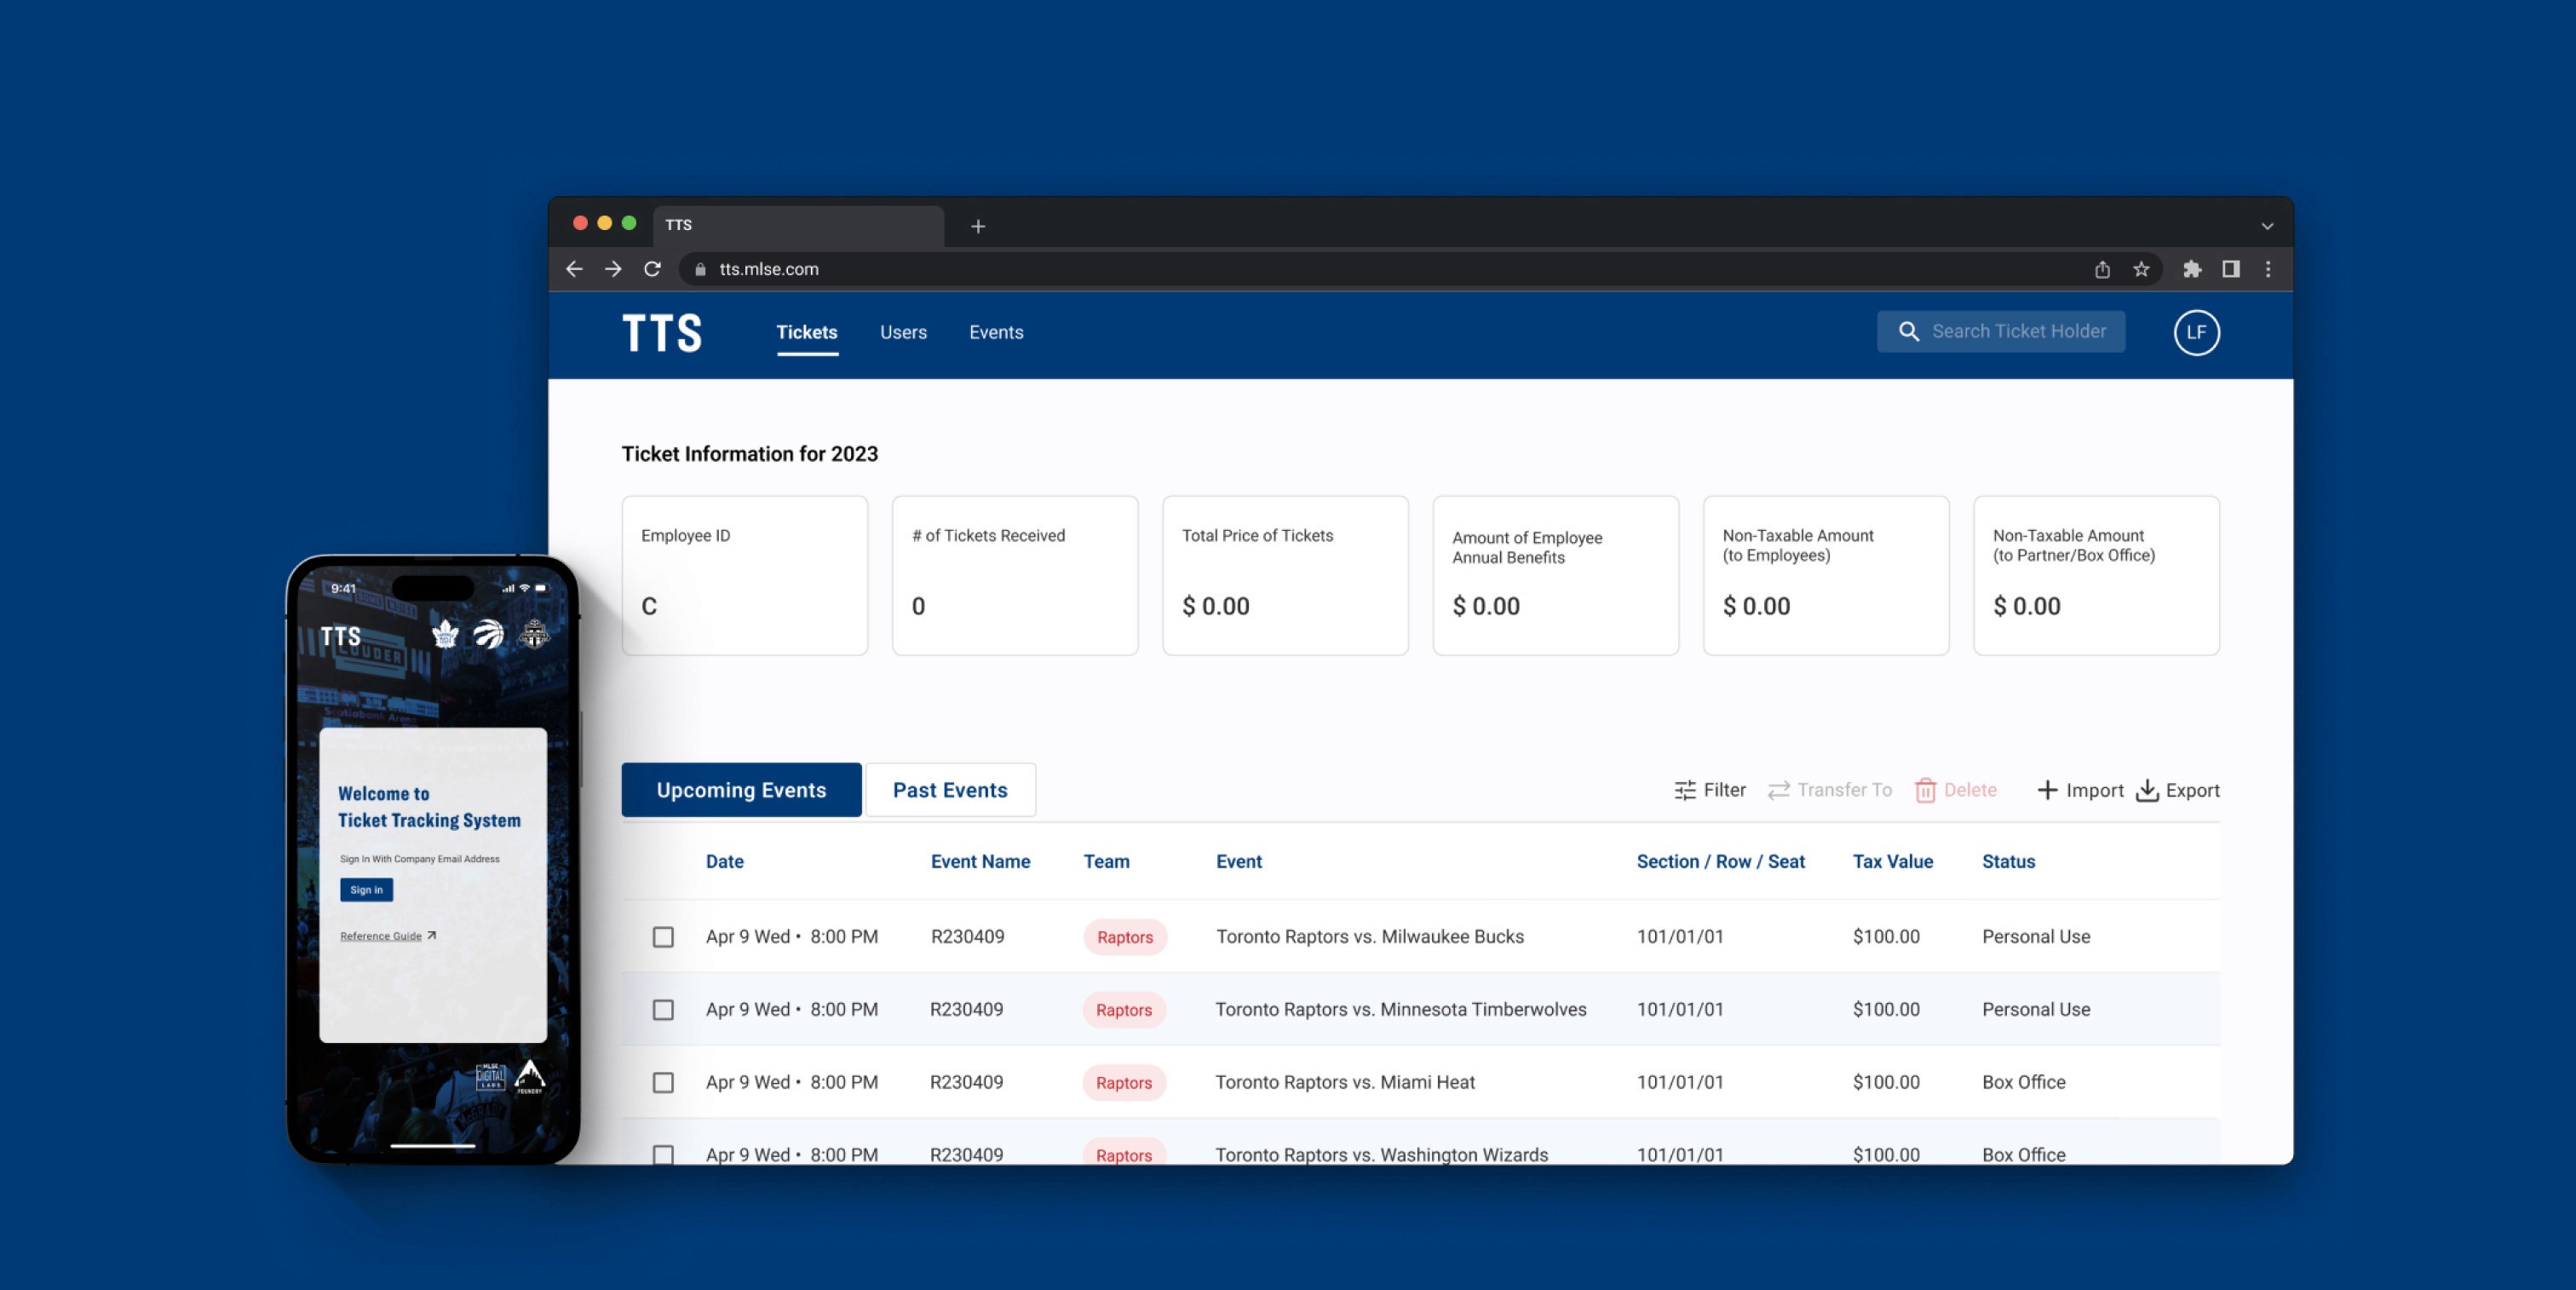Select the Minnesota Timberwolves ticket checkbox
Viewport: 2576px width, 1290px height.
pyautogui.click(x=663, y=1010)
